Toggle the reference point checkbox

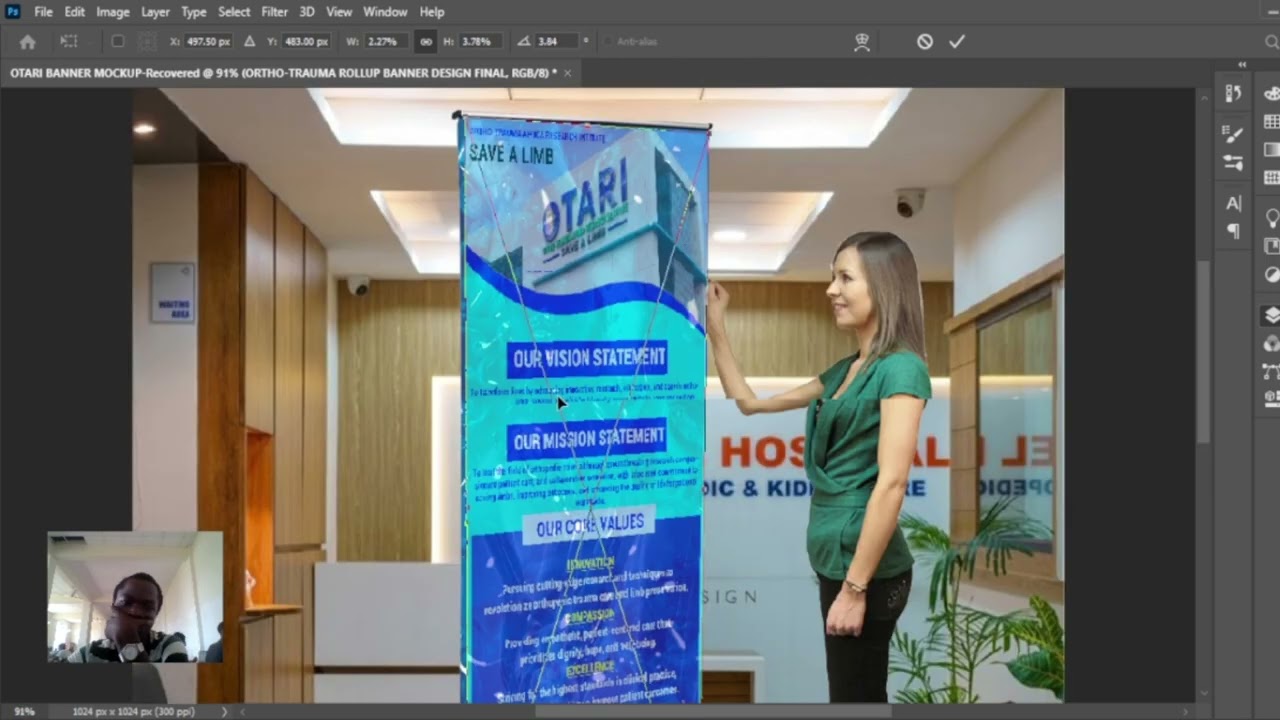[118, 42]
